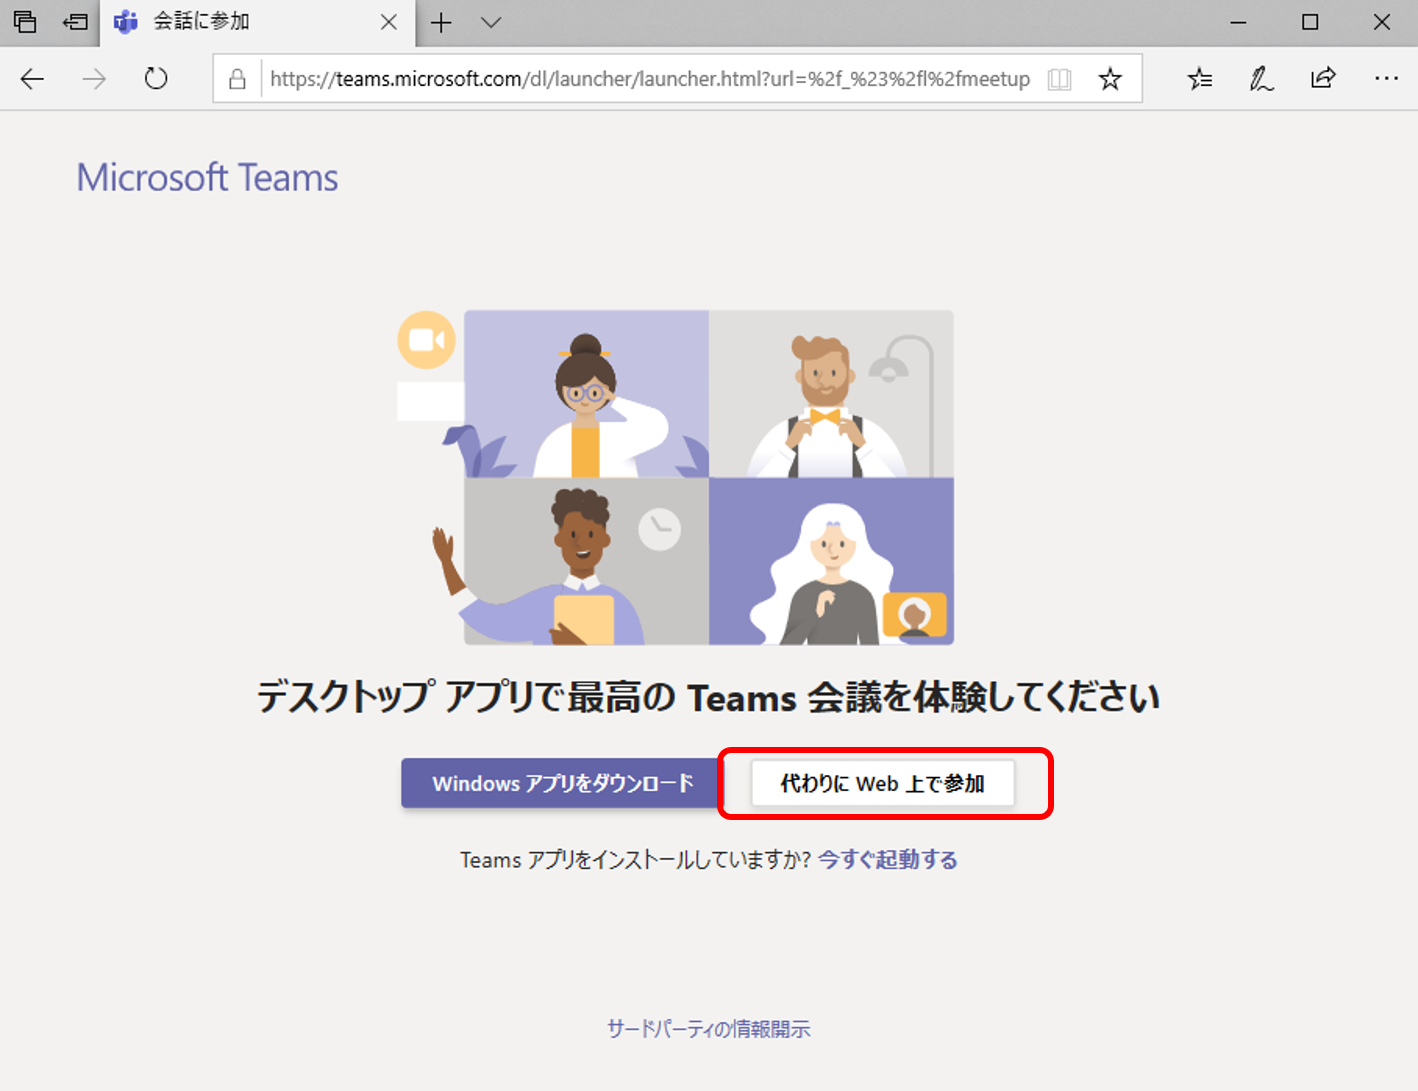The image size is (1418, 1091).
Task: Click the Microsoft Teams heading logo
Action: click(208, 178)
